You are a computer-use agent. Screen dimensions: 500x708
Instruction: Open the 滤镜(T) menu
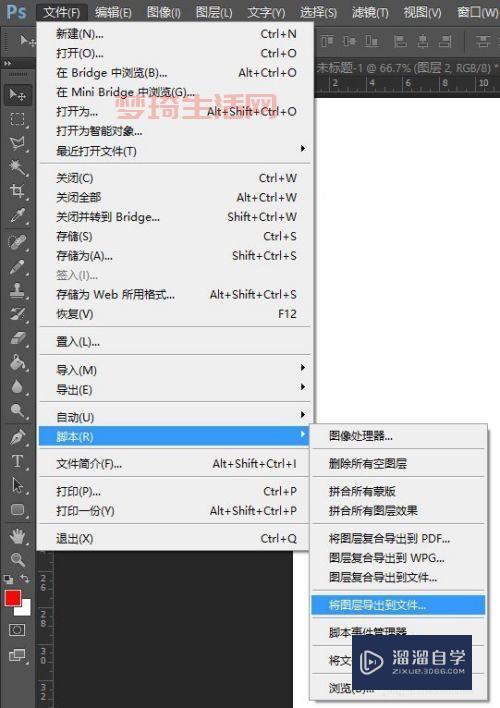click(x=370, y=12)
